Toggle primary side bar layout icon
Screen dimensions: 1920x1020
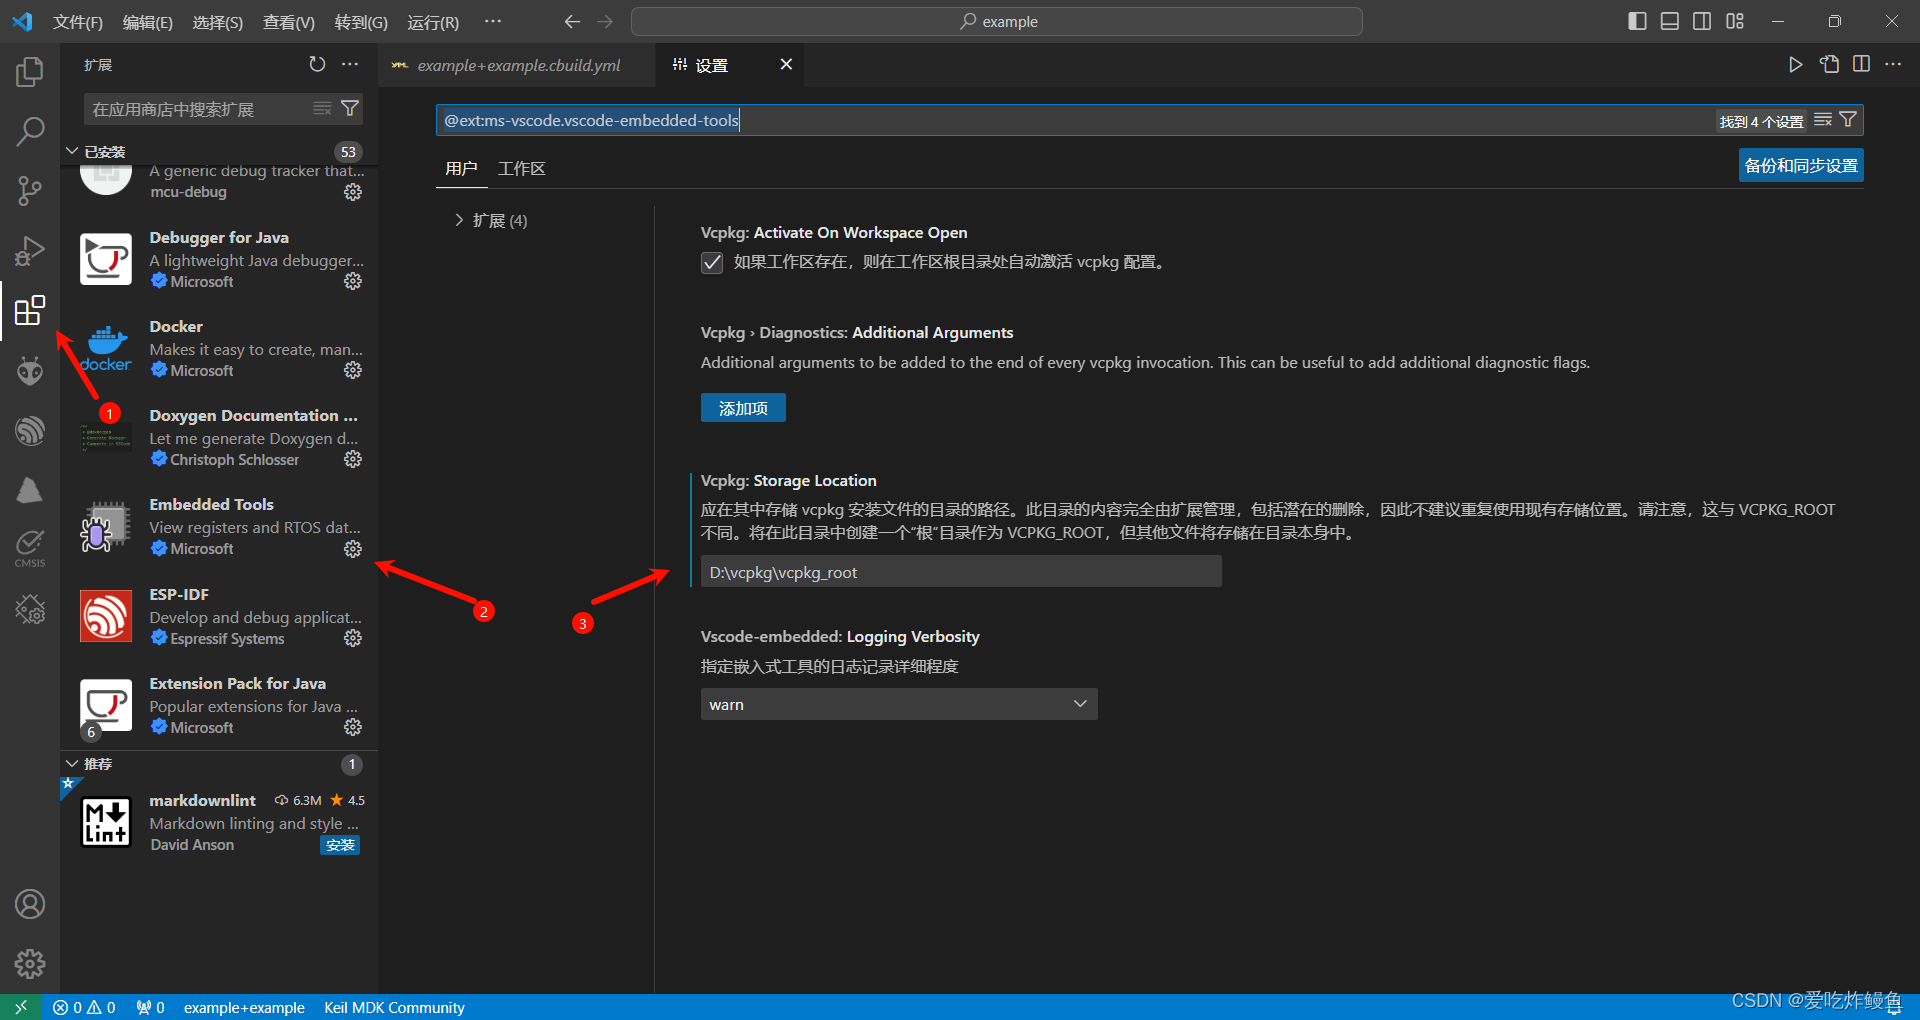point(1637,21)
